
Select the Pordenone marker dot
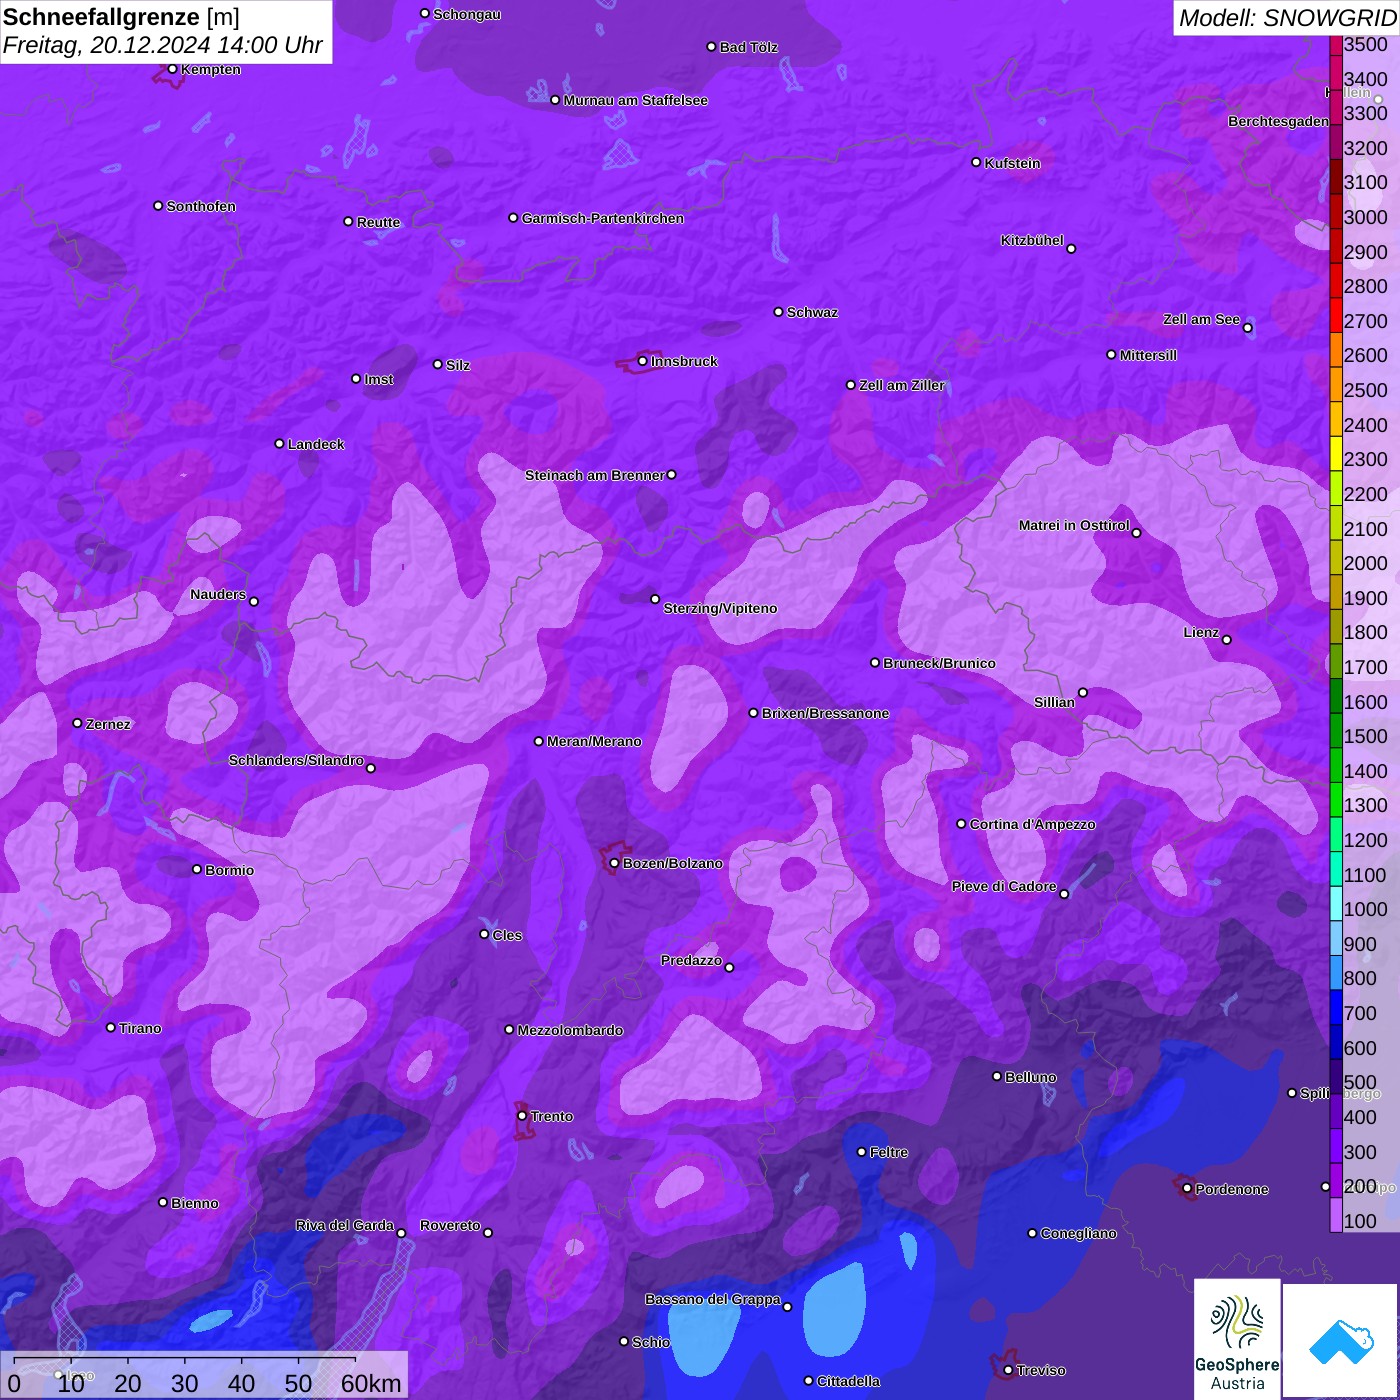[1187, 1189]
